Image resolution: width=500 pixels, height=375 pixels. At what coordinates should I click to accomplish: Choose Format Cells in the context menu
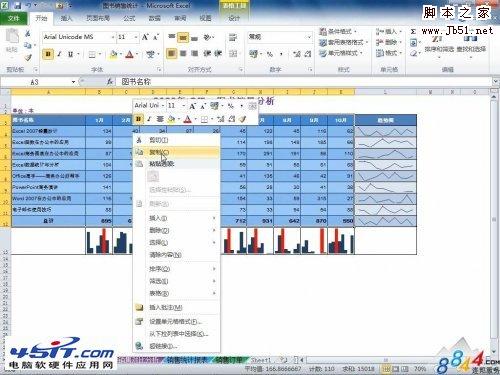(176, 322)
